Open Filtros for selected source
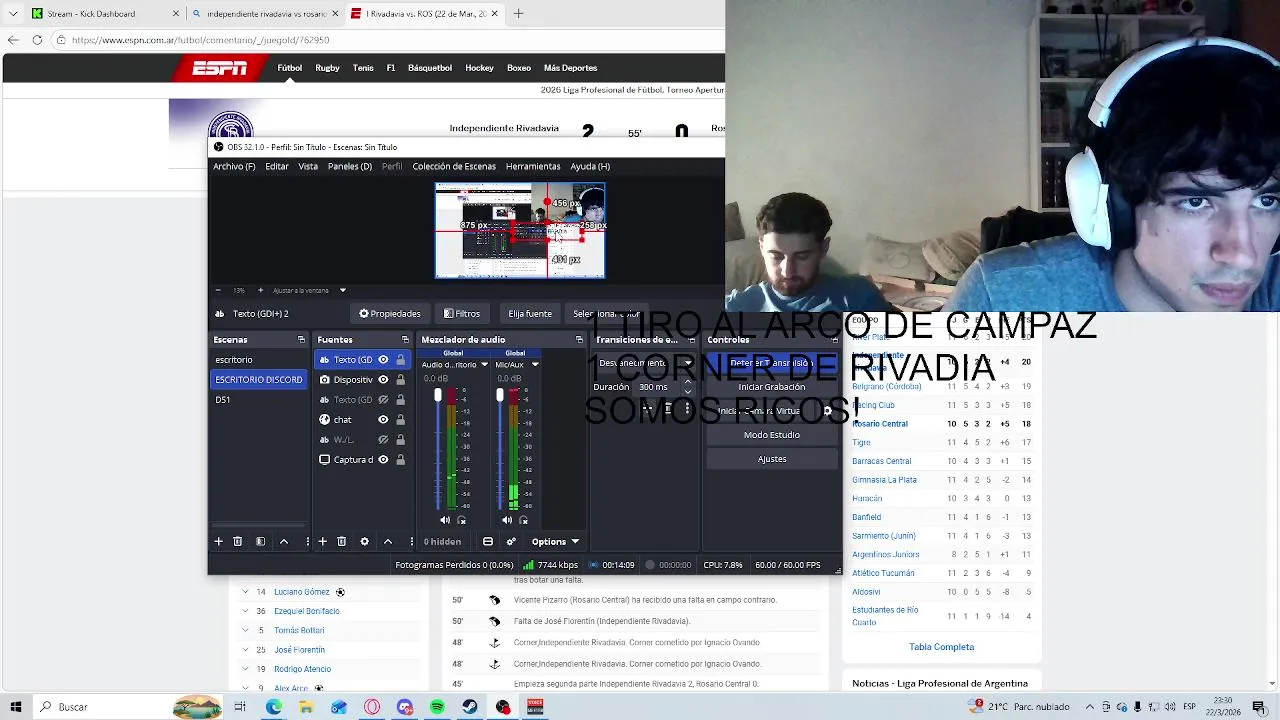The width and height of the screenshot is (1280, 720). (462, 313)
